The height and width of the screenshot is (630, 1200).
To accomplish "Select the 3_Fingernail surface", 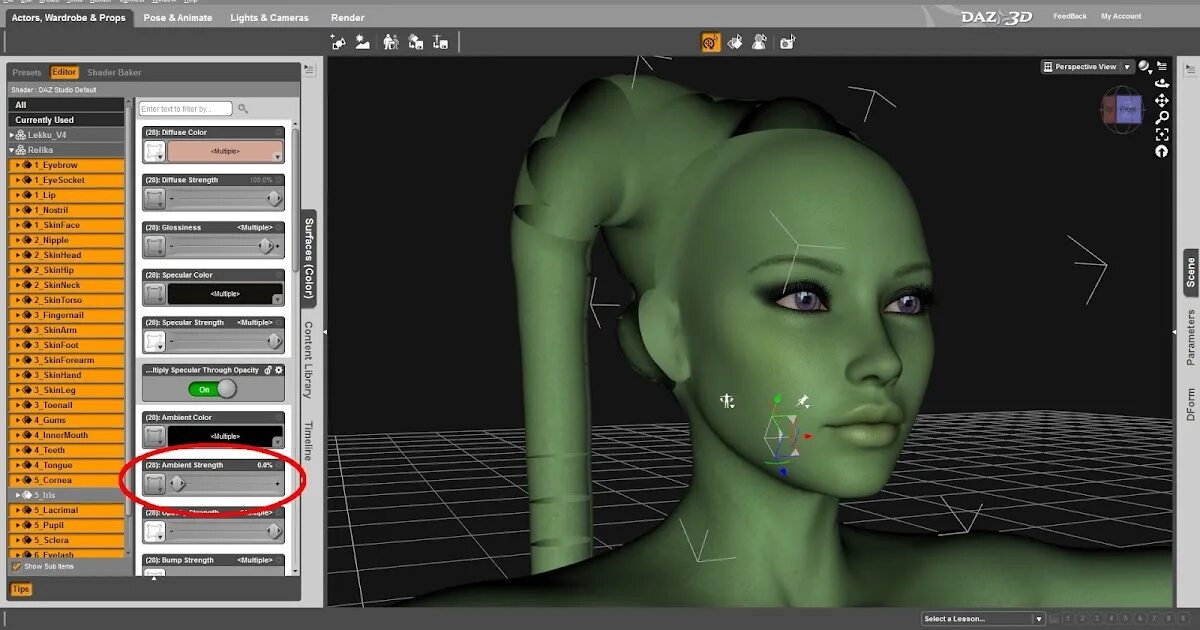I will coord(67,315).
